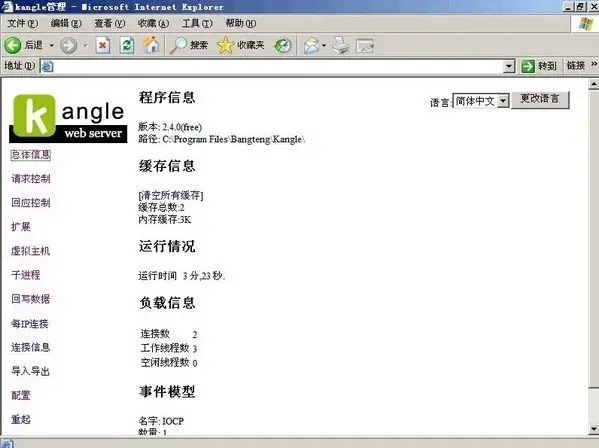Open the 查看(V) menu
The width and height of the screenshot is (599, 448).
[x=110, y=24]
